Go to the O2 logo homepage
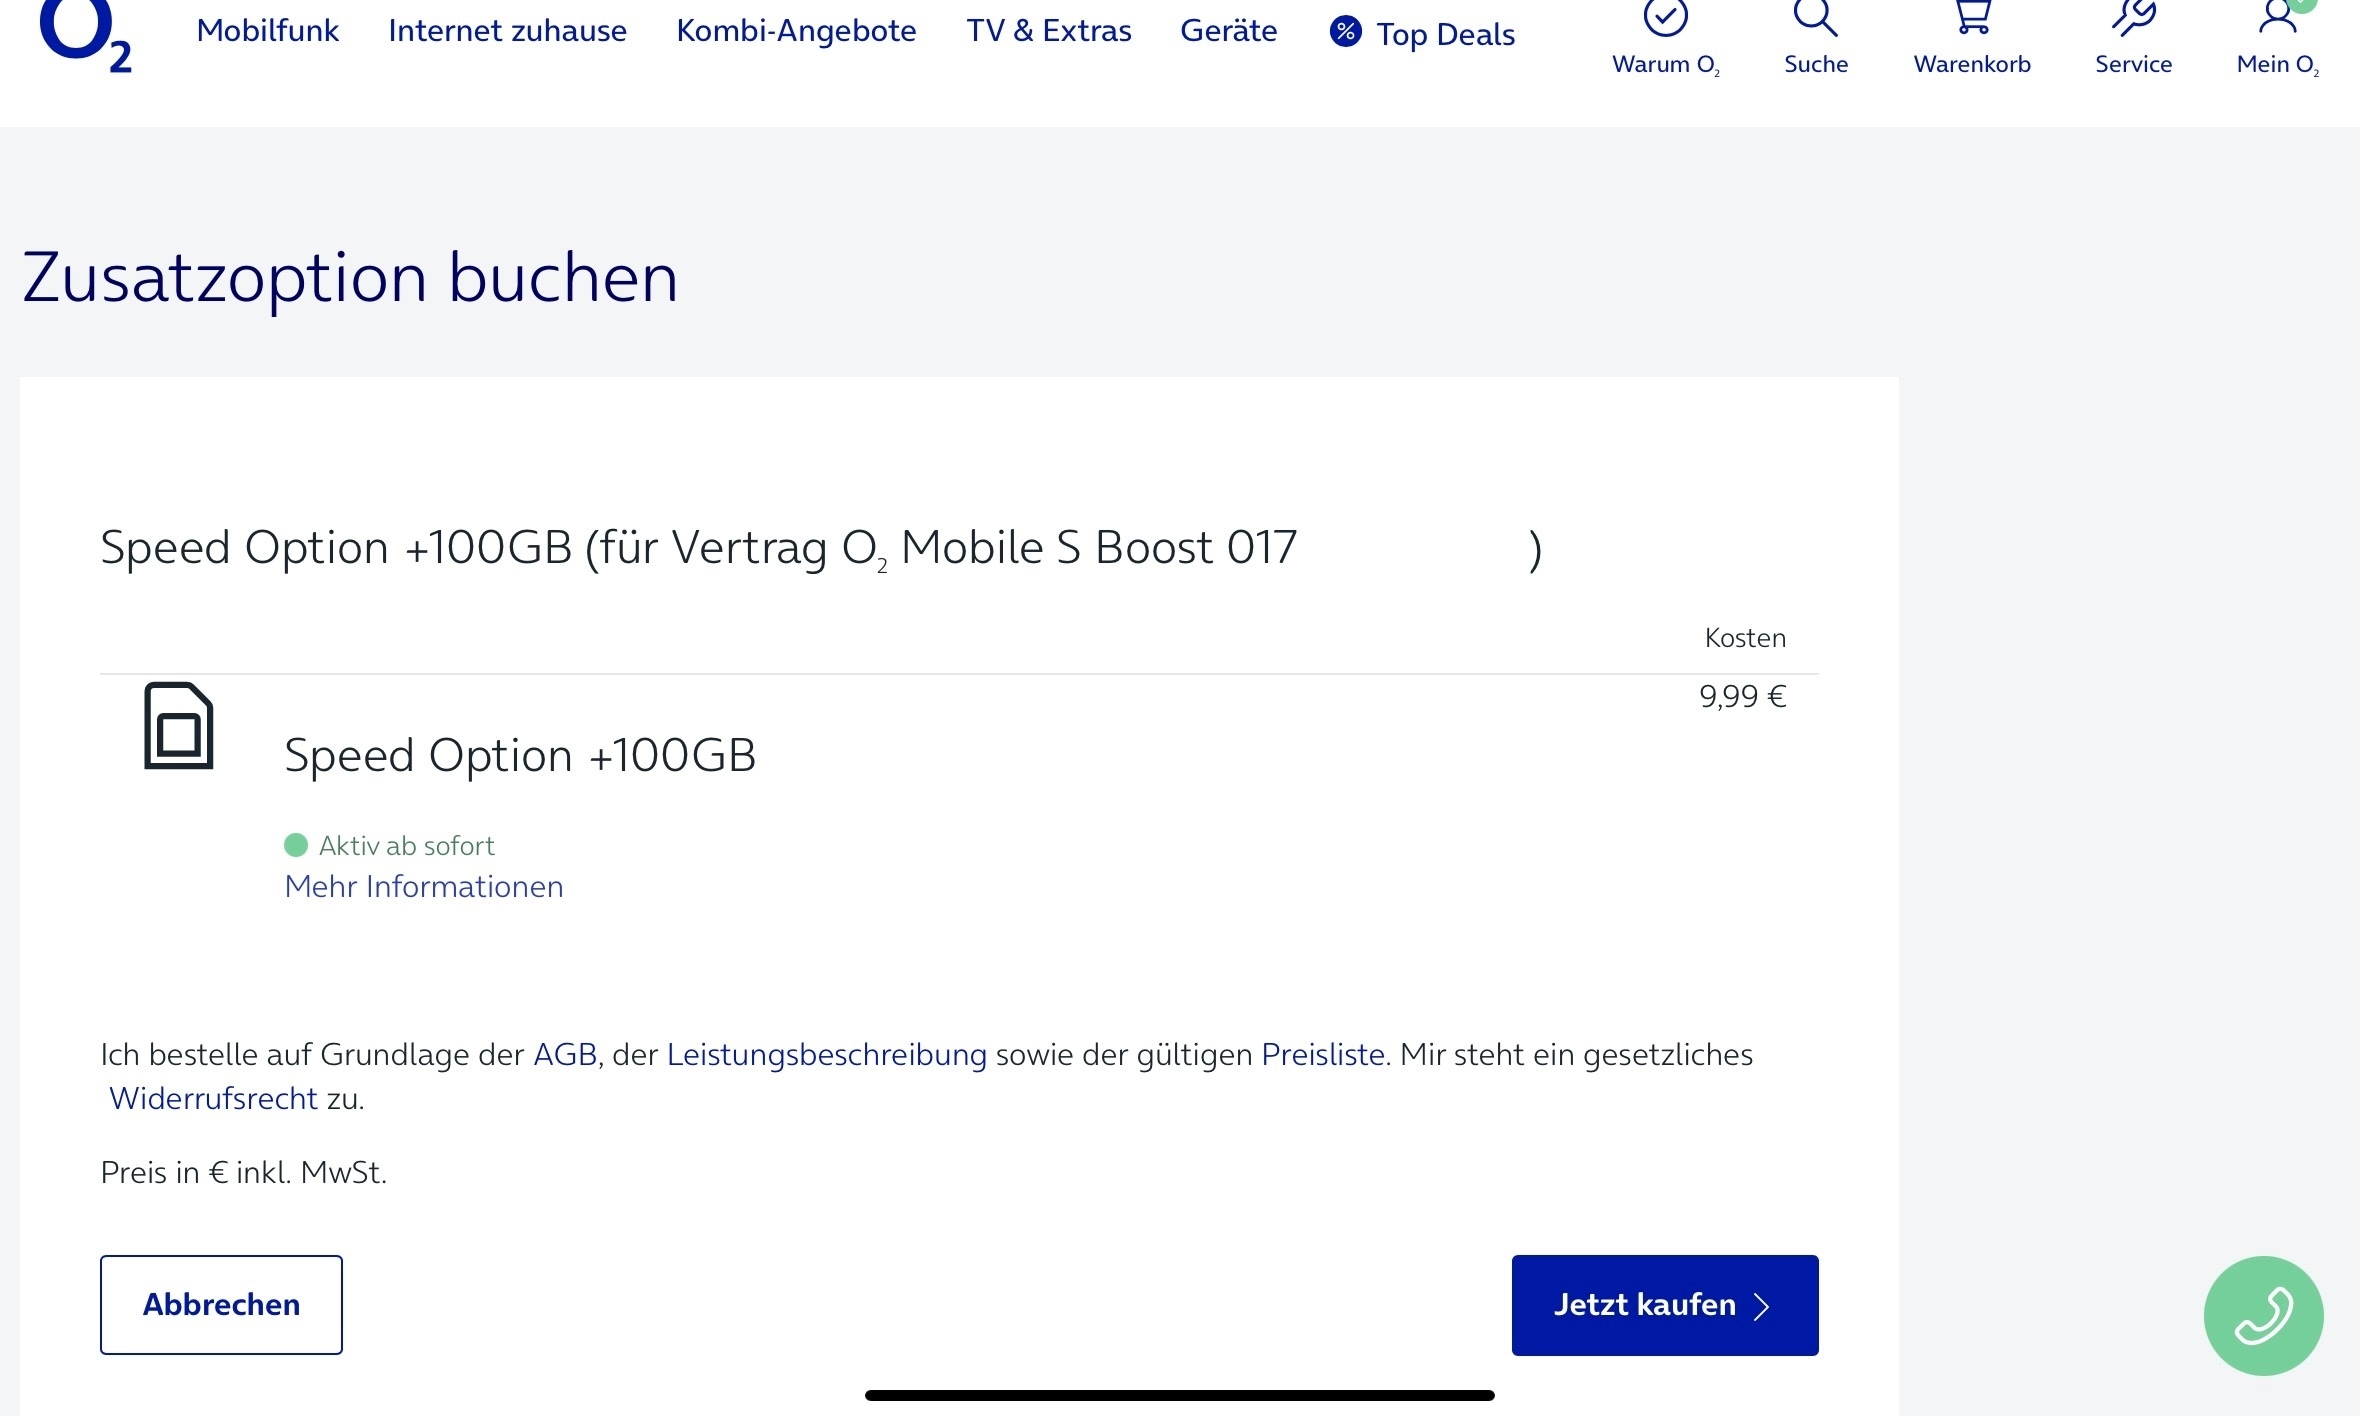Screen dimensions: 2360x1416 click(85, 36)
